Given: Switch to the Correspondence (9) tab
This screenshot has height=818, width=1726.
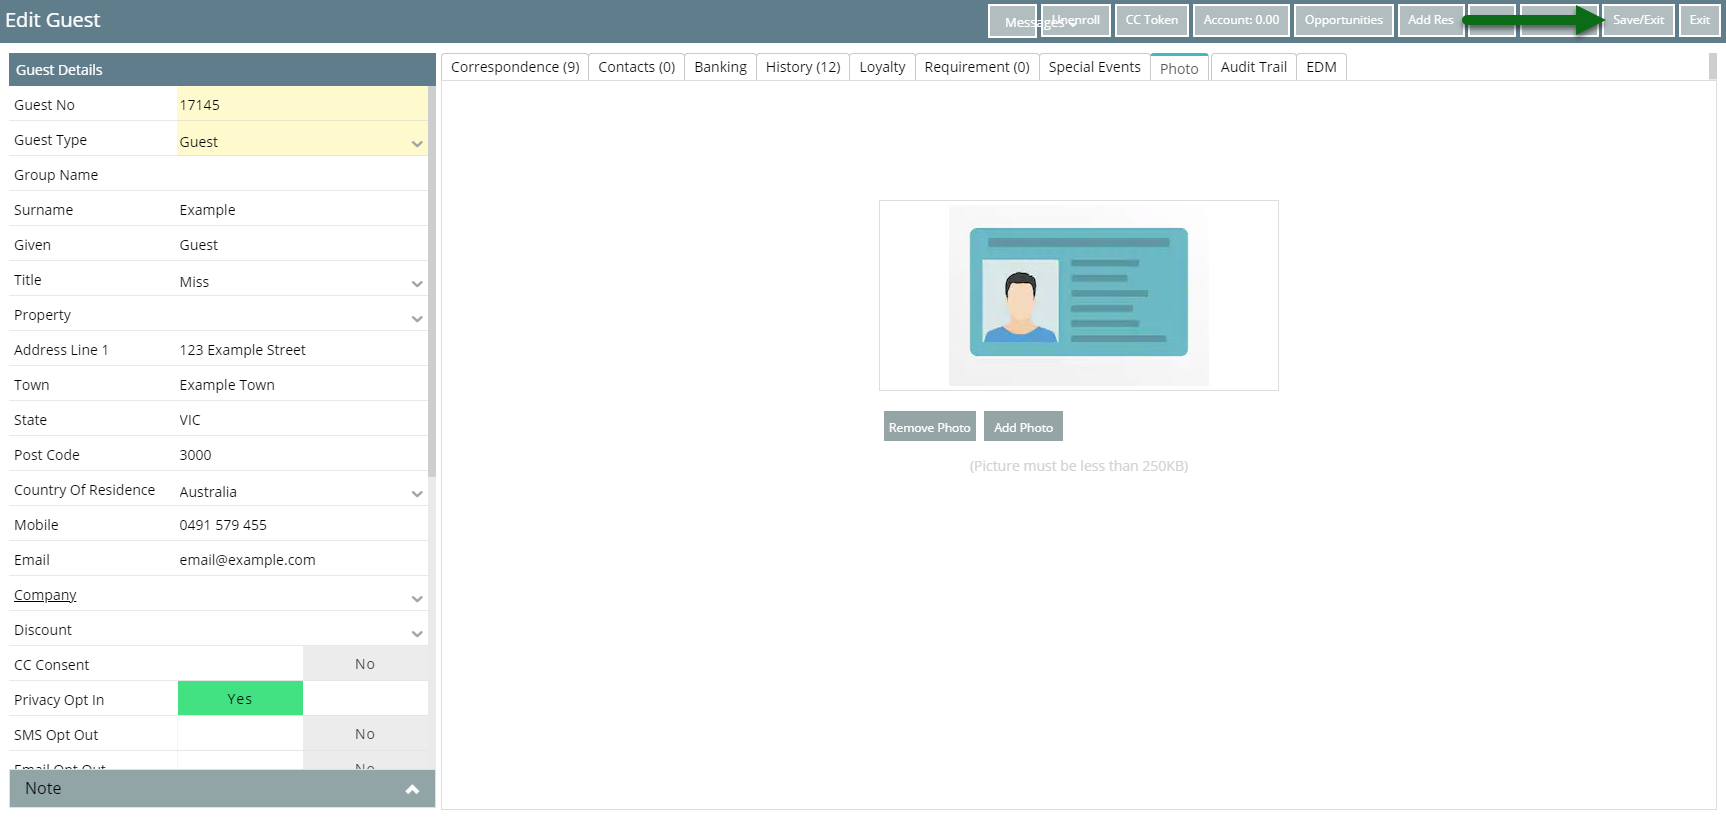Looking at the screenshot, I should [515, 67].
